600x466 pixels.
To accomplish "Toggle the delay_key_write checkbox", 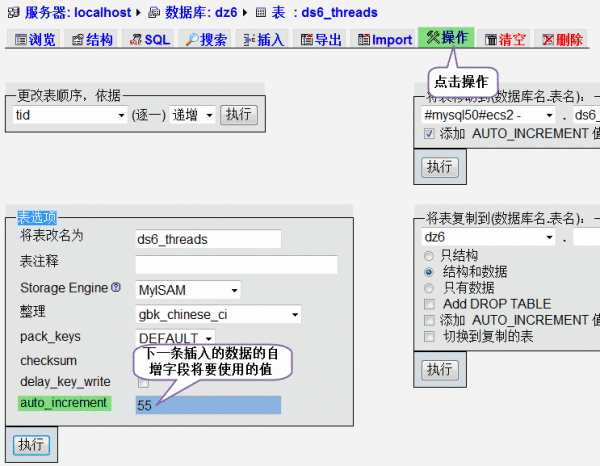I will [143, 383].
